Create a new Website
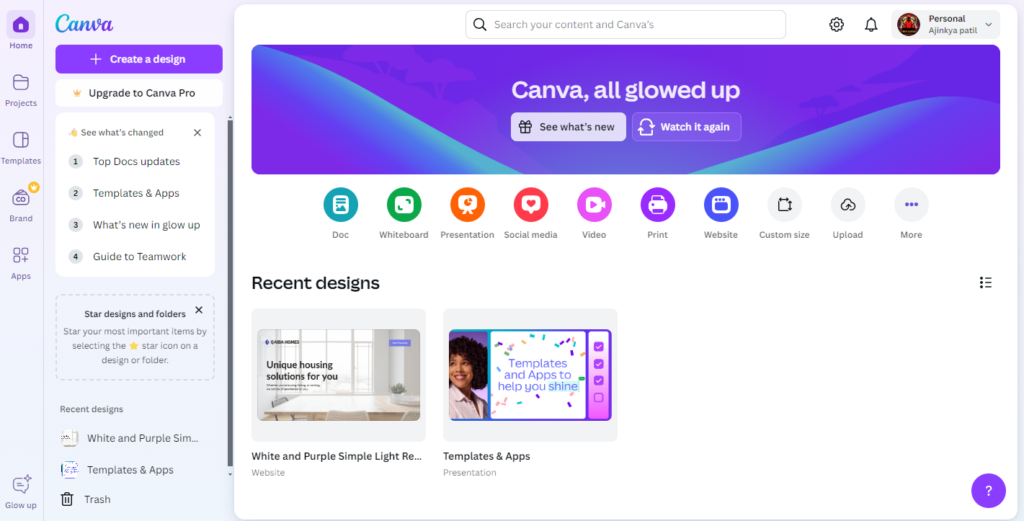Image resolution: width=1024 pixels, height=521 pixels. [x=721, y=205]
